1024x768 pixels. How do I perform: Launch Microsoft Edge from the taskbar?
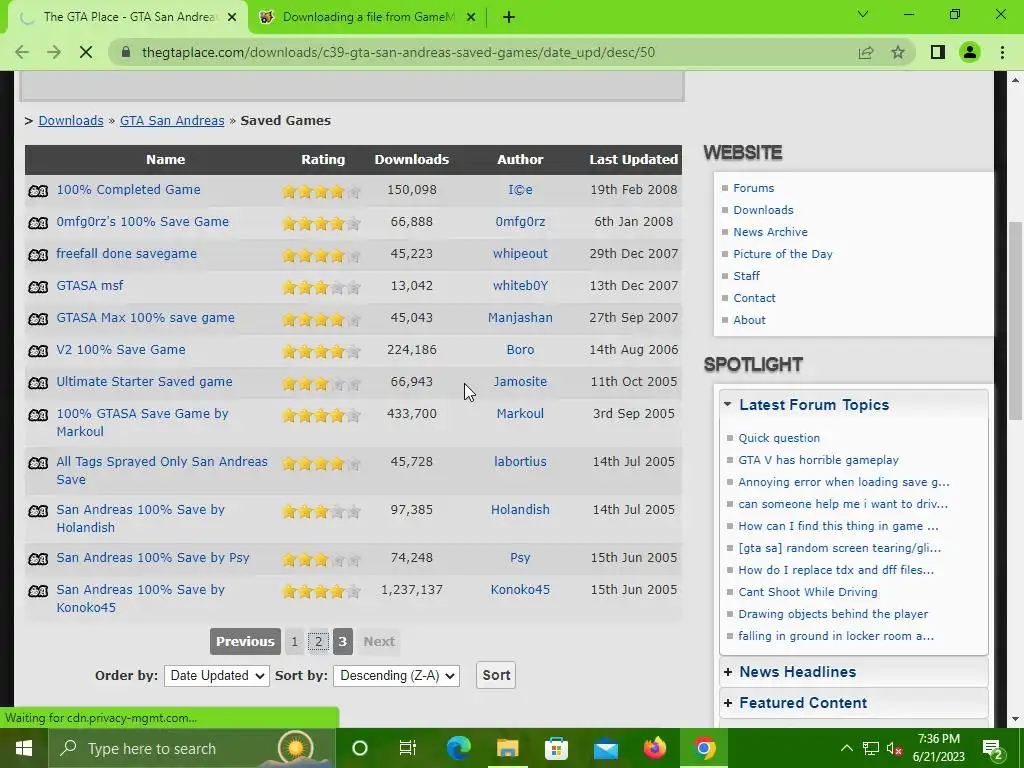tap(458, 748)
